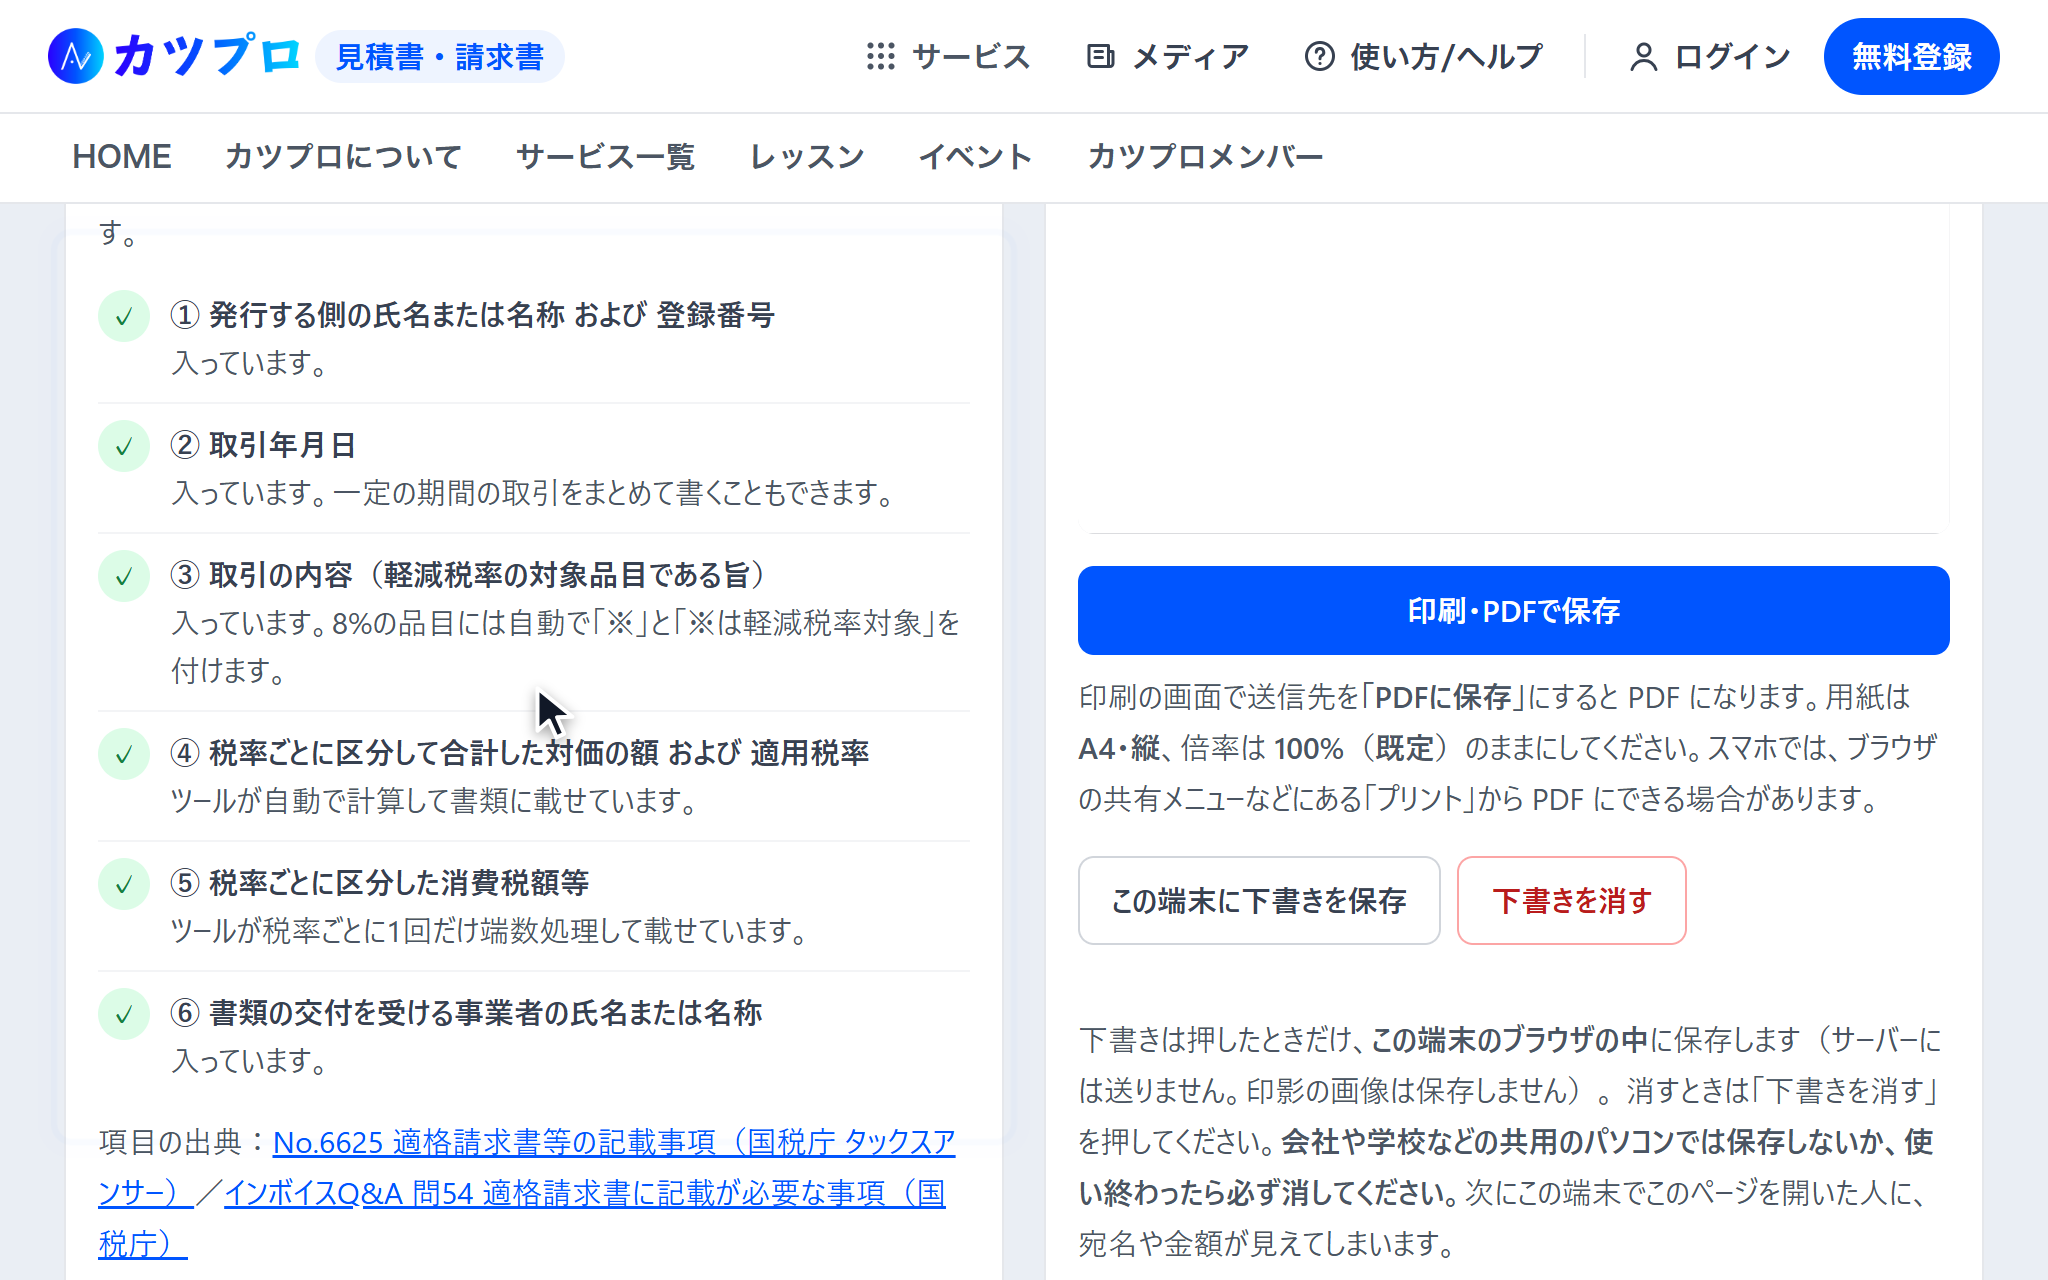Click the blank invoice preview area
The width and height of the screenshot is (2048, 1280).
click(1513, 368)
